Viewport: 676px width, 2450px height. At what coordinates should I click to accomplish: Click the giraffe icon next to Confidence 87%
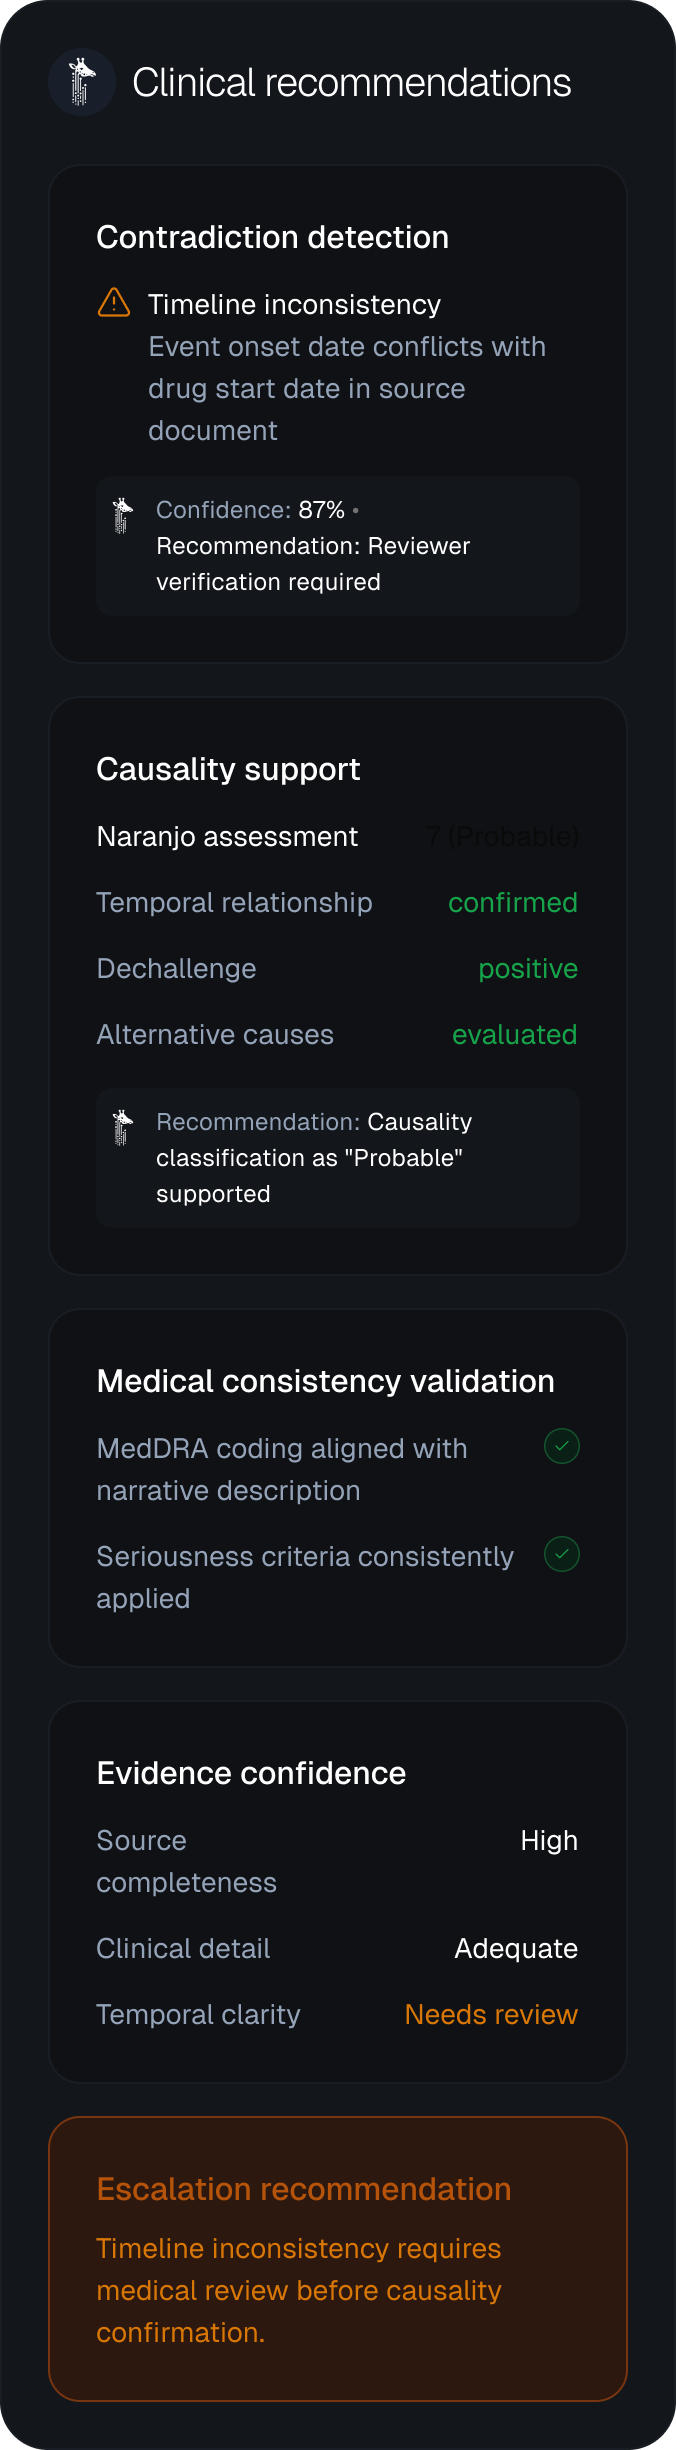click(x=123, y=516)
